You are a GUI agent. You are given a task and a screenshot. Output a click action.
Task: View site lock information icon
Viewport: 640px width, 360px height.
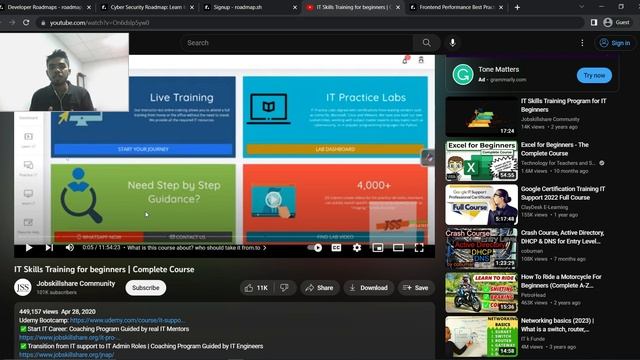43,23
